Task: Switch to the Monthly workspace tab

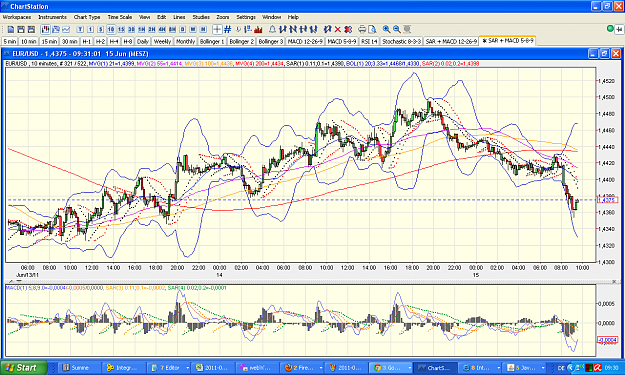Action: [185, 41]
